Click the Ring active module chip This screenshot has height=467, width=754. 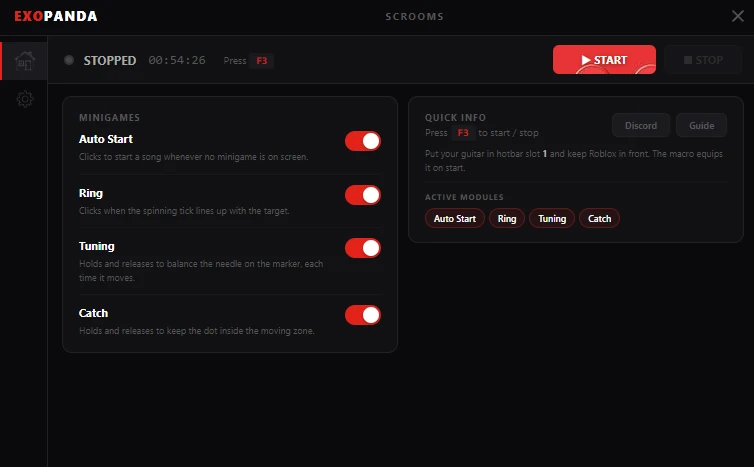click(x=506, y=218)
